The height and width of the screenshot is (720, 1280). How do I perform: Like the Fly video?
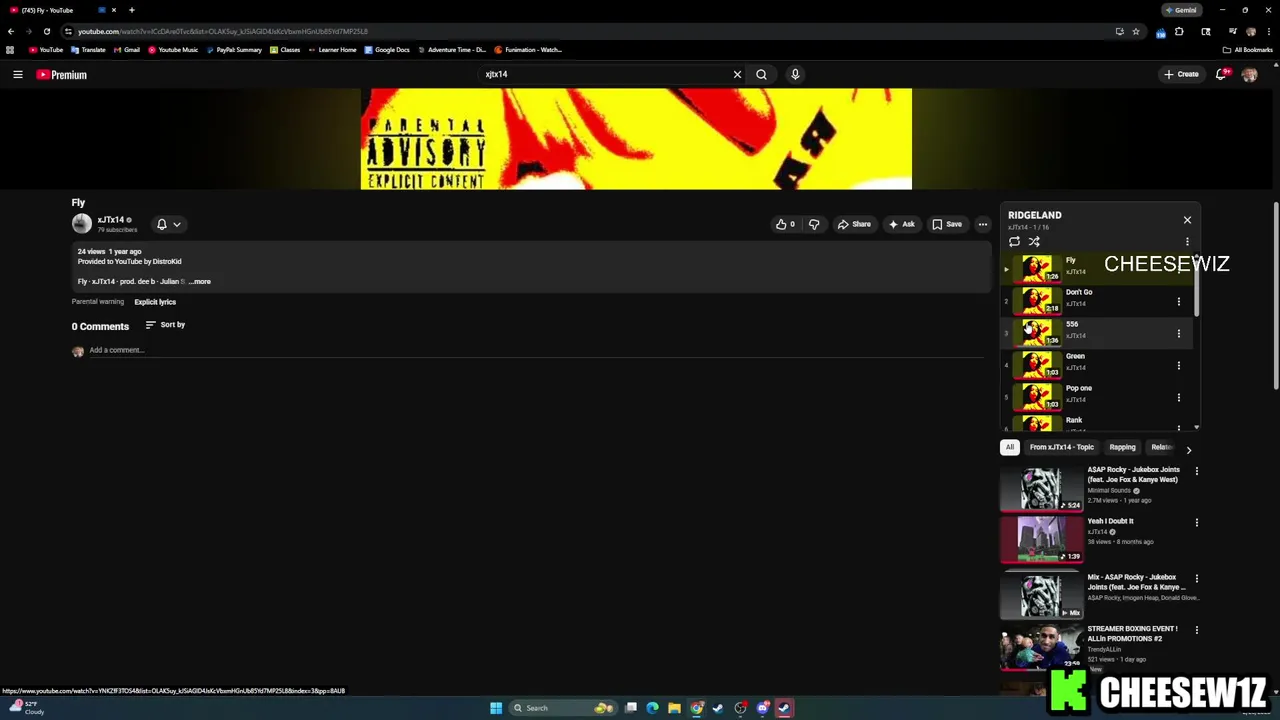(x=785, y=224)
